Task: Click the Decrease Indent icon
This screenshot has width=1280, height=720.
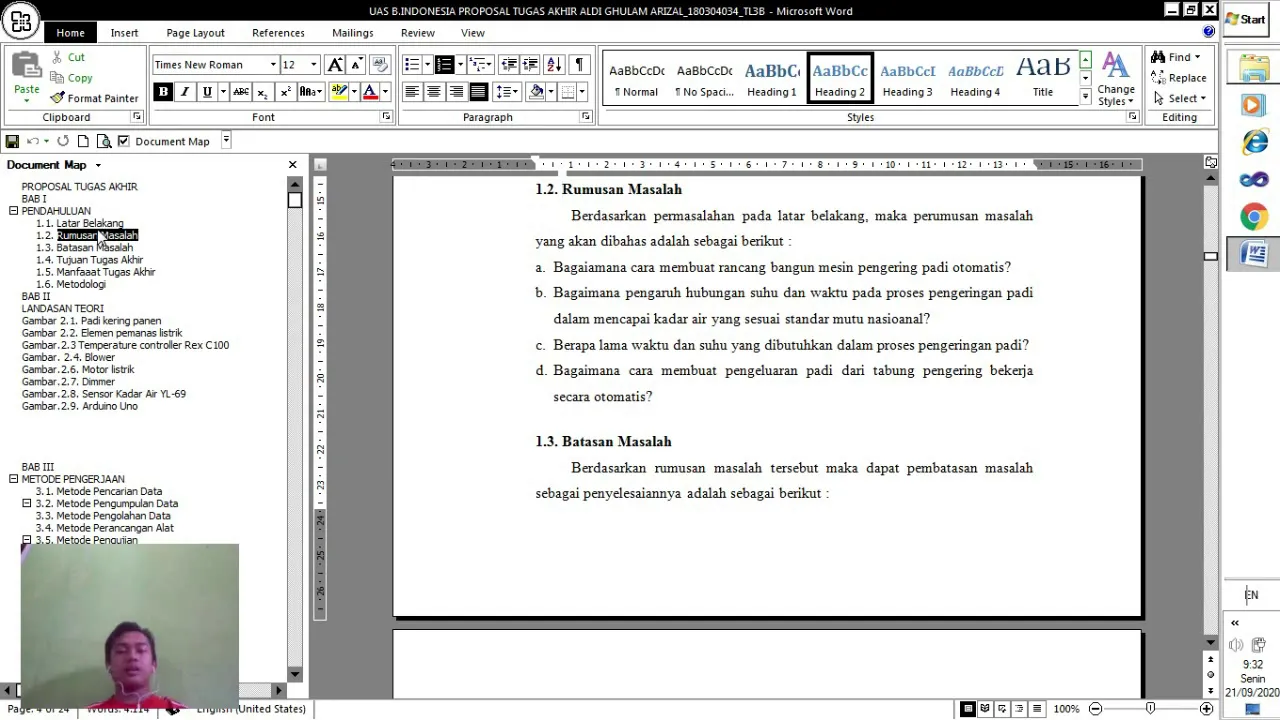Action: [x=509, y=65]
